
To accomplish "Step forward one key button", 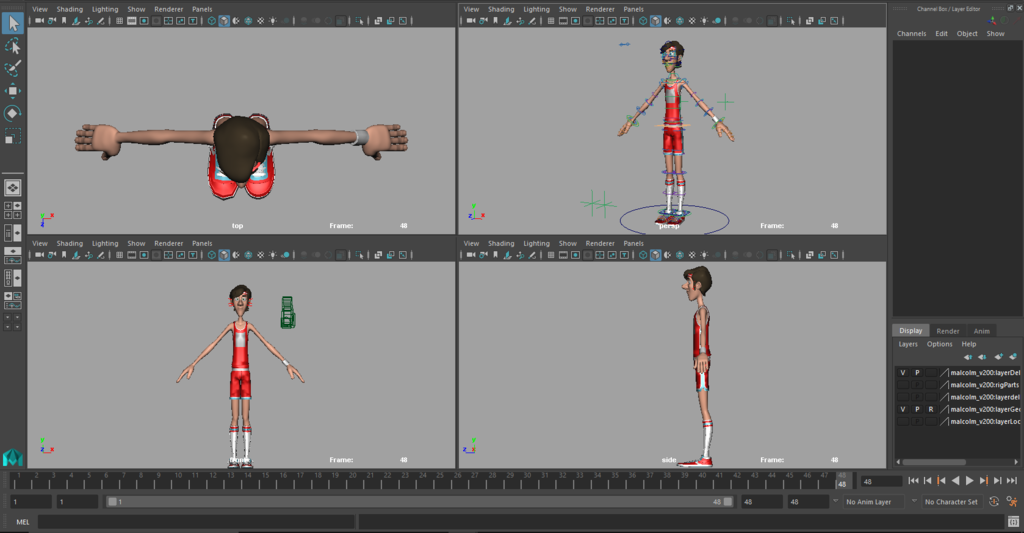I will pos(984,481).
